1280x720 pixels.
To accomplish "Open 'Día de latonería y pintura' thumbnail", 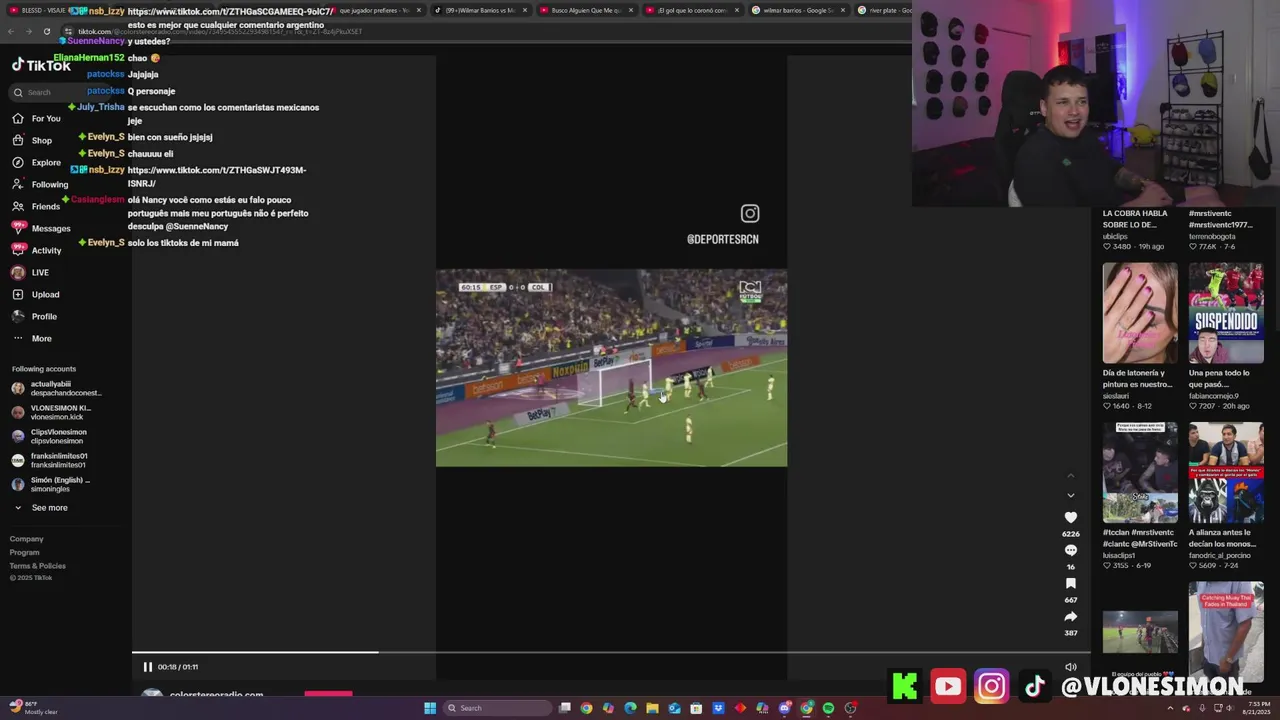I will 1140,313.
